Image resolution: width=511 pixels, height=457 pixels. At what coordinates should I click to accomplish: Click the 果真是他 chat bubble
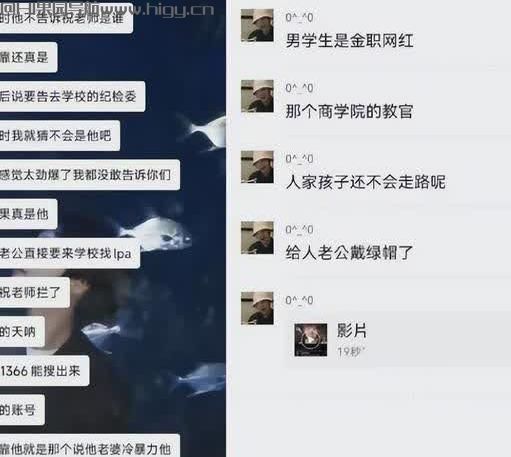[x=29, y=214]
